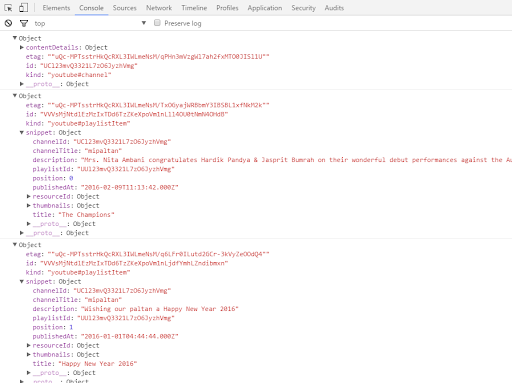Click channelTitle "mipaltan" in The Champions snippet
512x383 pixels.
pyautogui.click(x=103, y=151)
